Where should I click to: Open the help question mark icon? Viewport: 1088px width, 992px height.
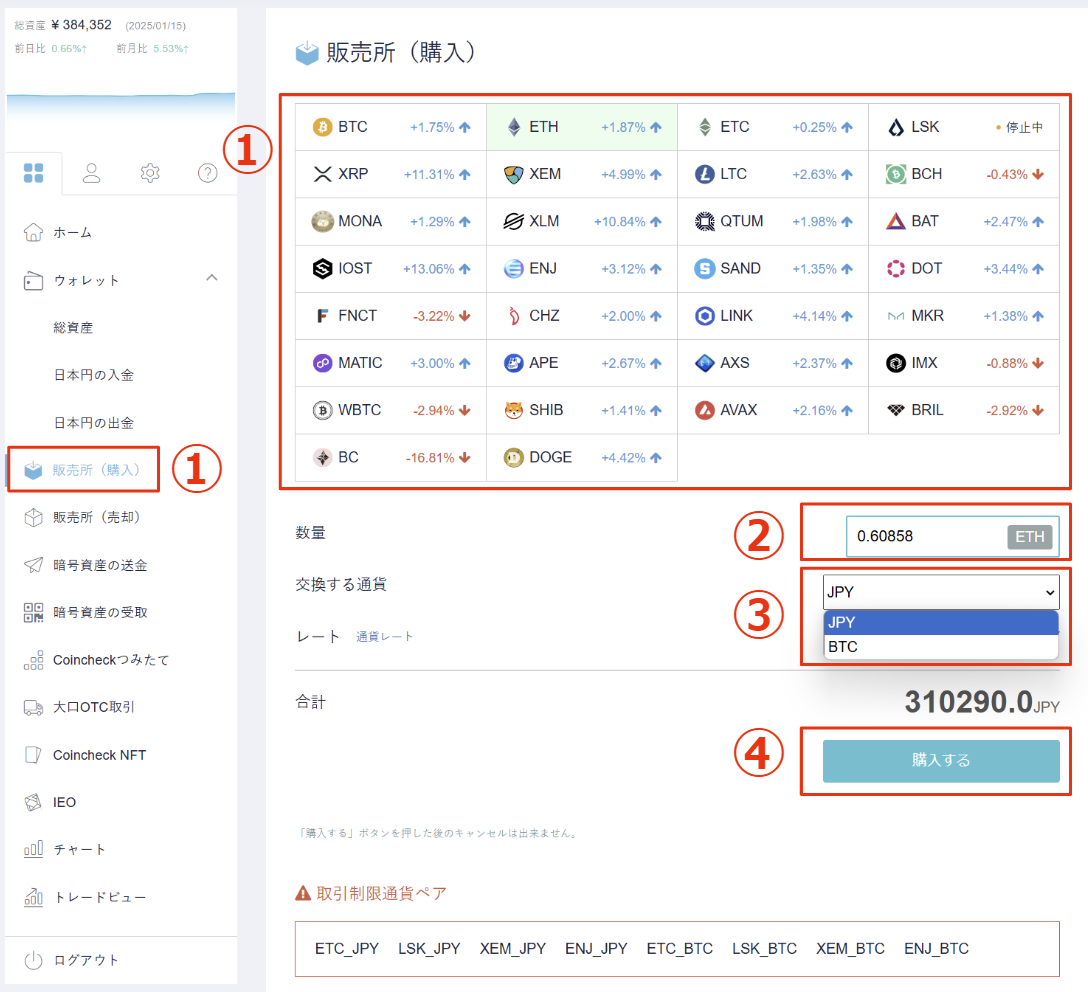[207, 173]
